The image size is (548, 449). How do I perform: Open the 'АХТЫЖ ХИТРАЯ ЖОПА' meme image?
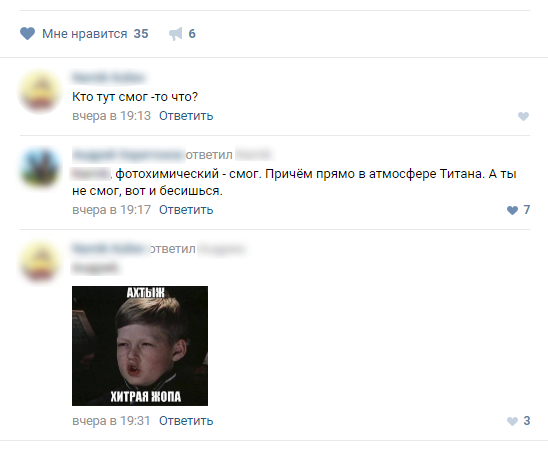140,346
